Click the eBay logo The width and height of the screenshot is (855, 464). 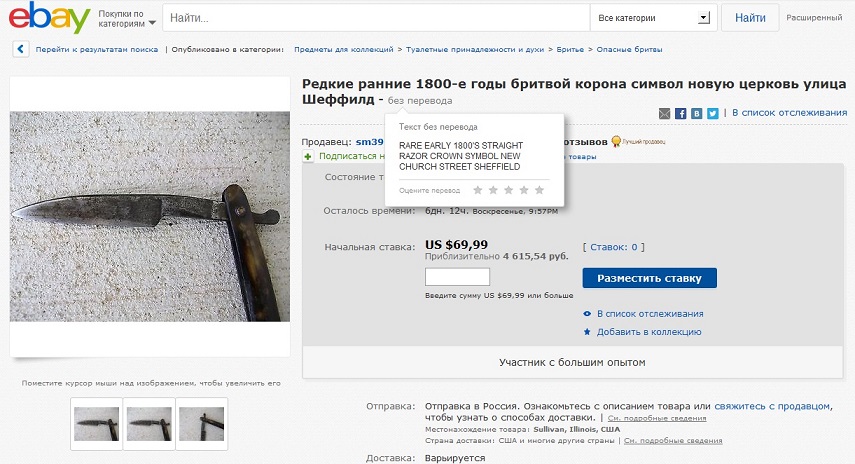pyautogui.click(x=50, y=17)
